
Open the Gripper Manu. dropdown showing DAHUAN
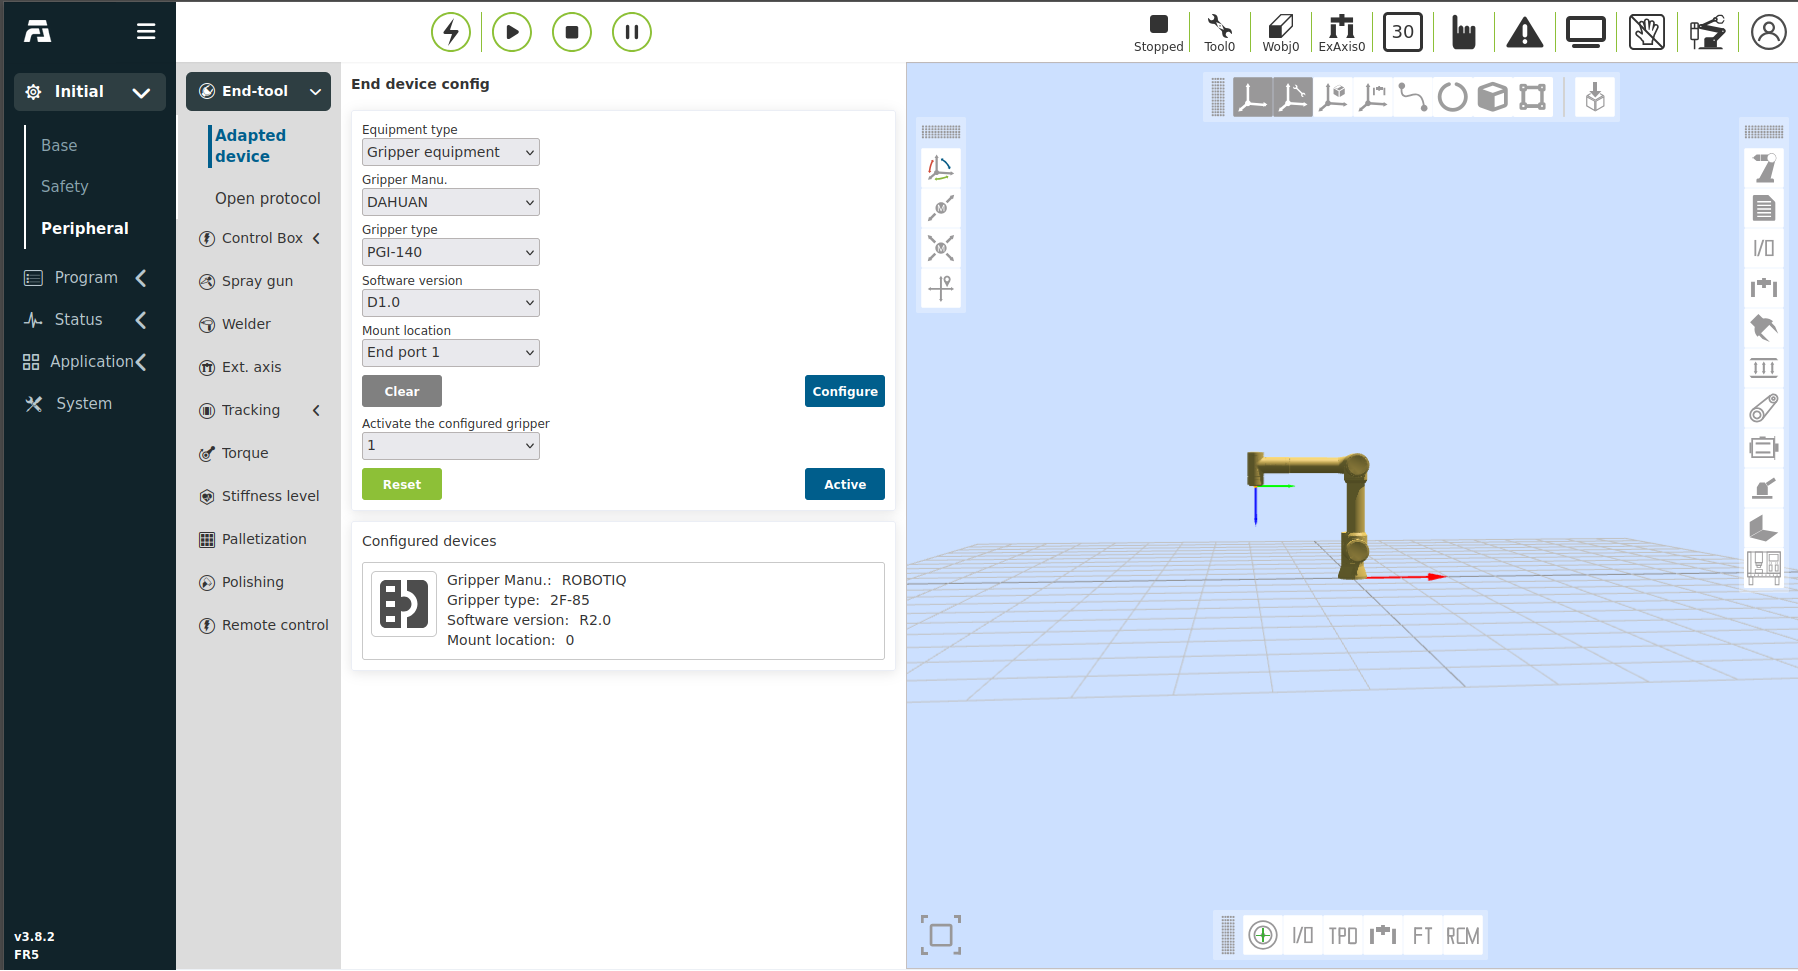pos(450,202)
